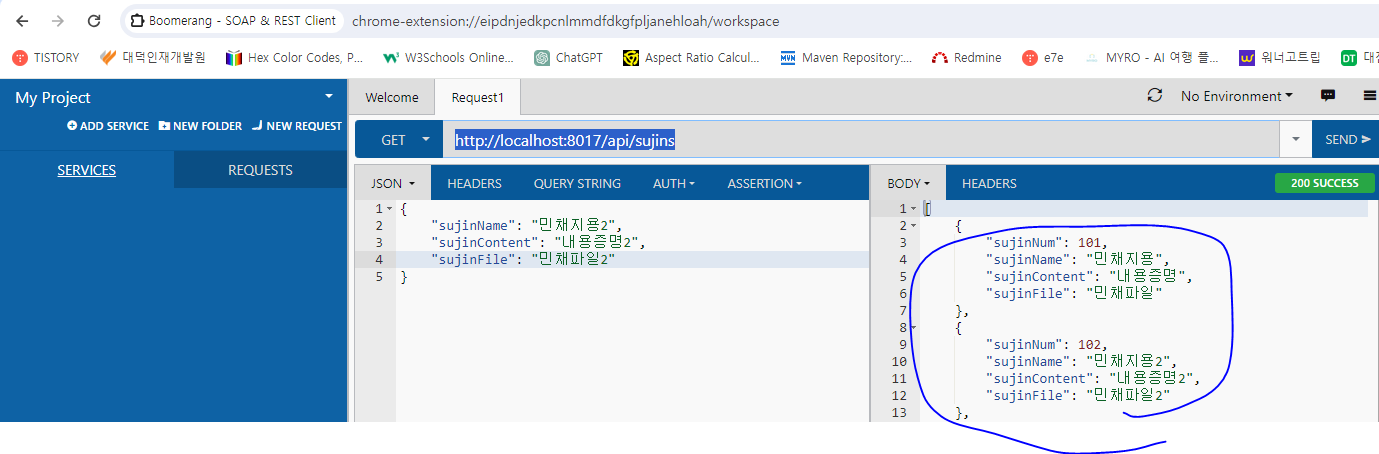
Task: Click the 200 SUCCESS status badge
Action: tap(1324, 183)
